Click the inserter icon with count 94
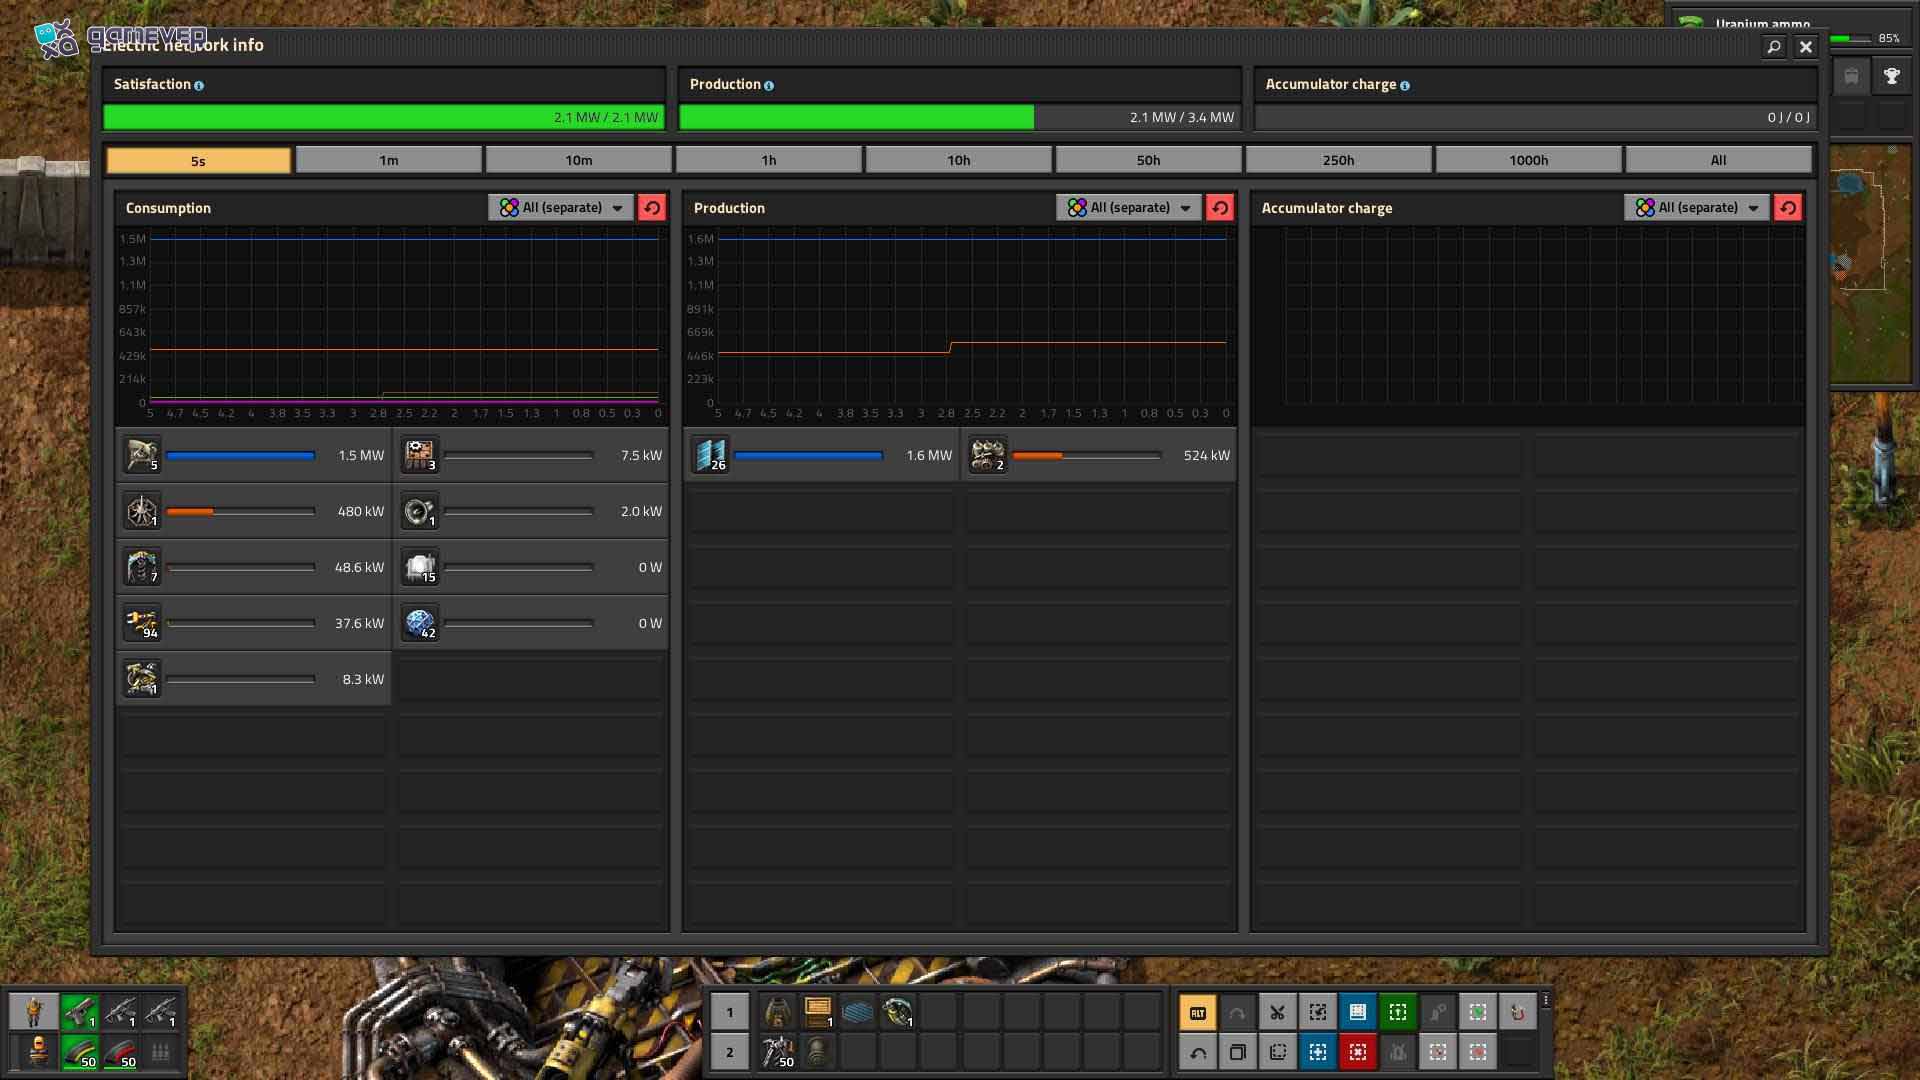The image size is (1920, 1080). click(141, 623)
